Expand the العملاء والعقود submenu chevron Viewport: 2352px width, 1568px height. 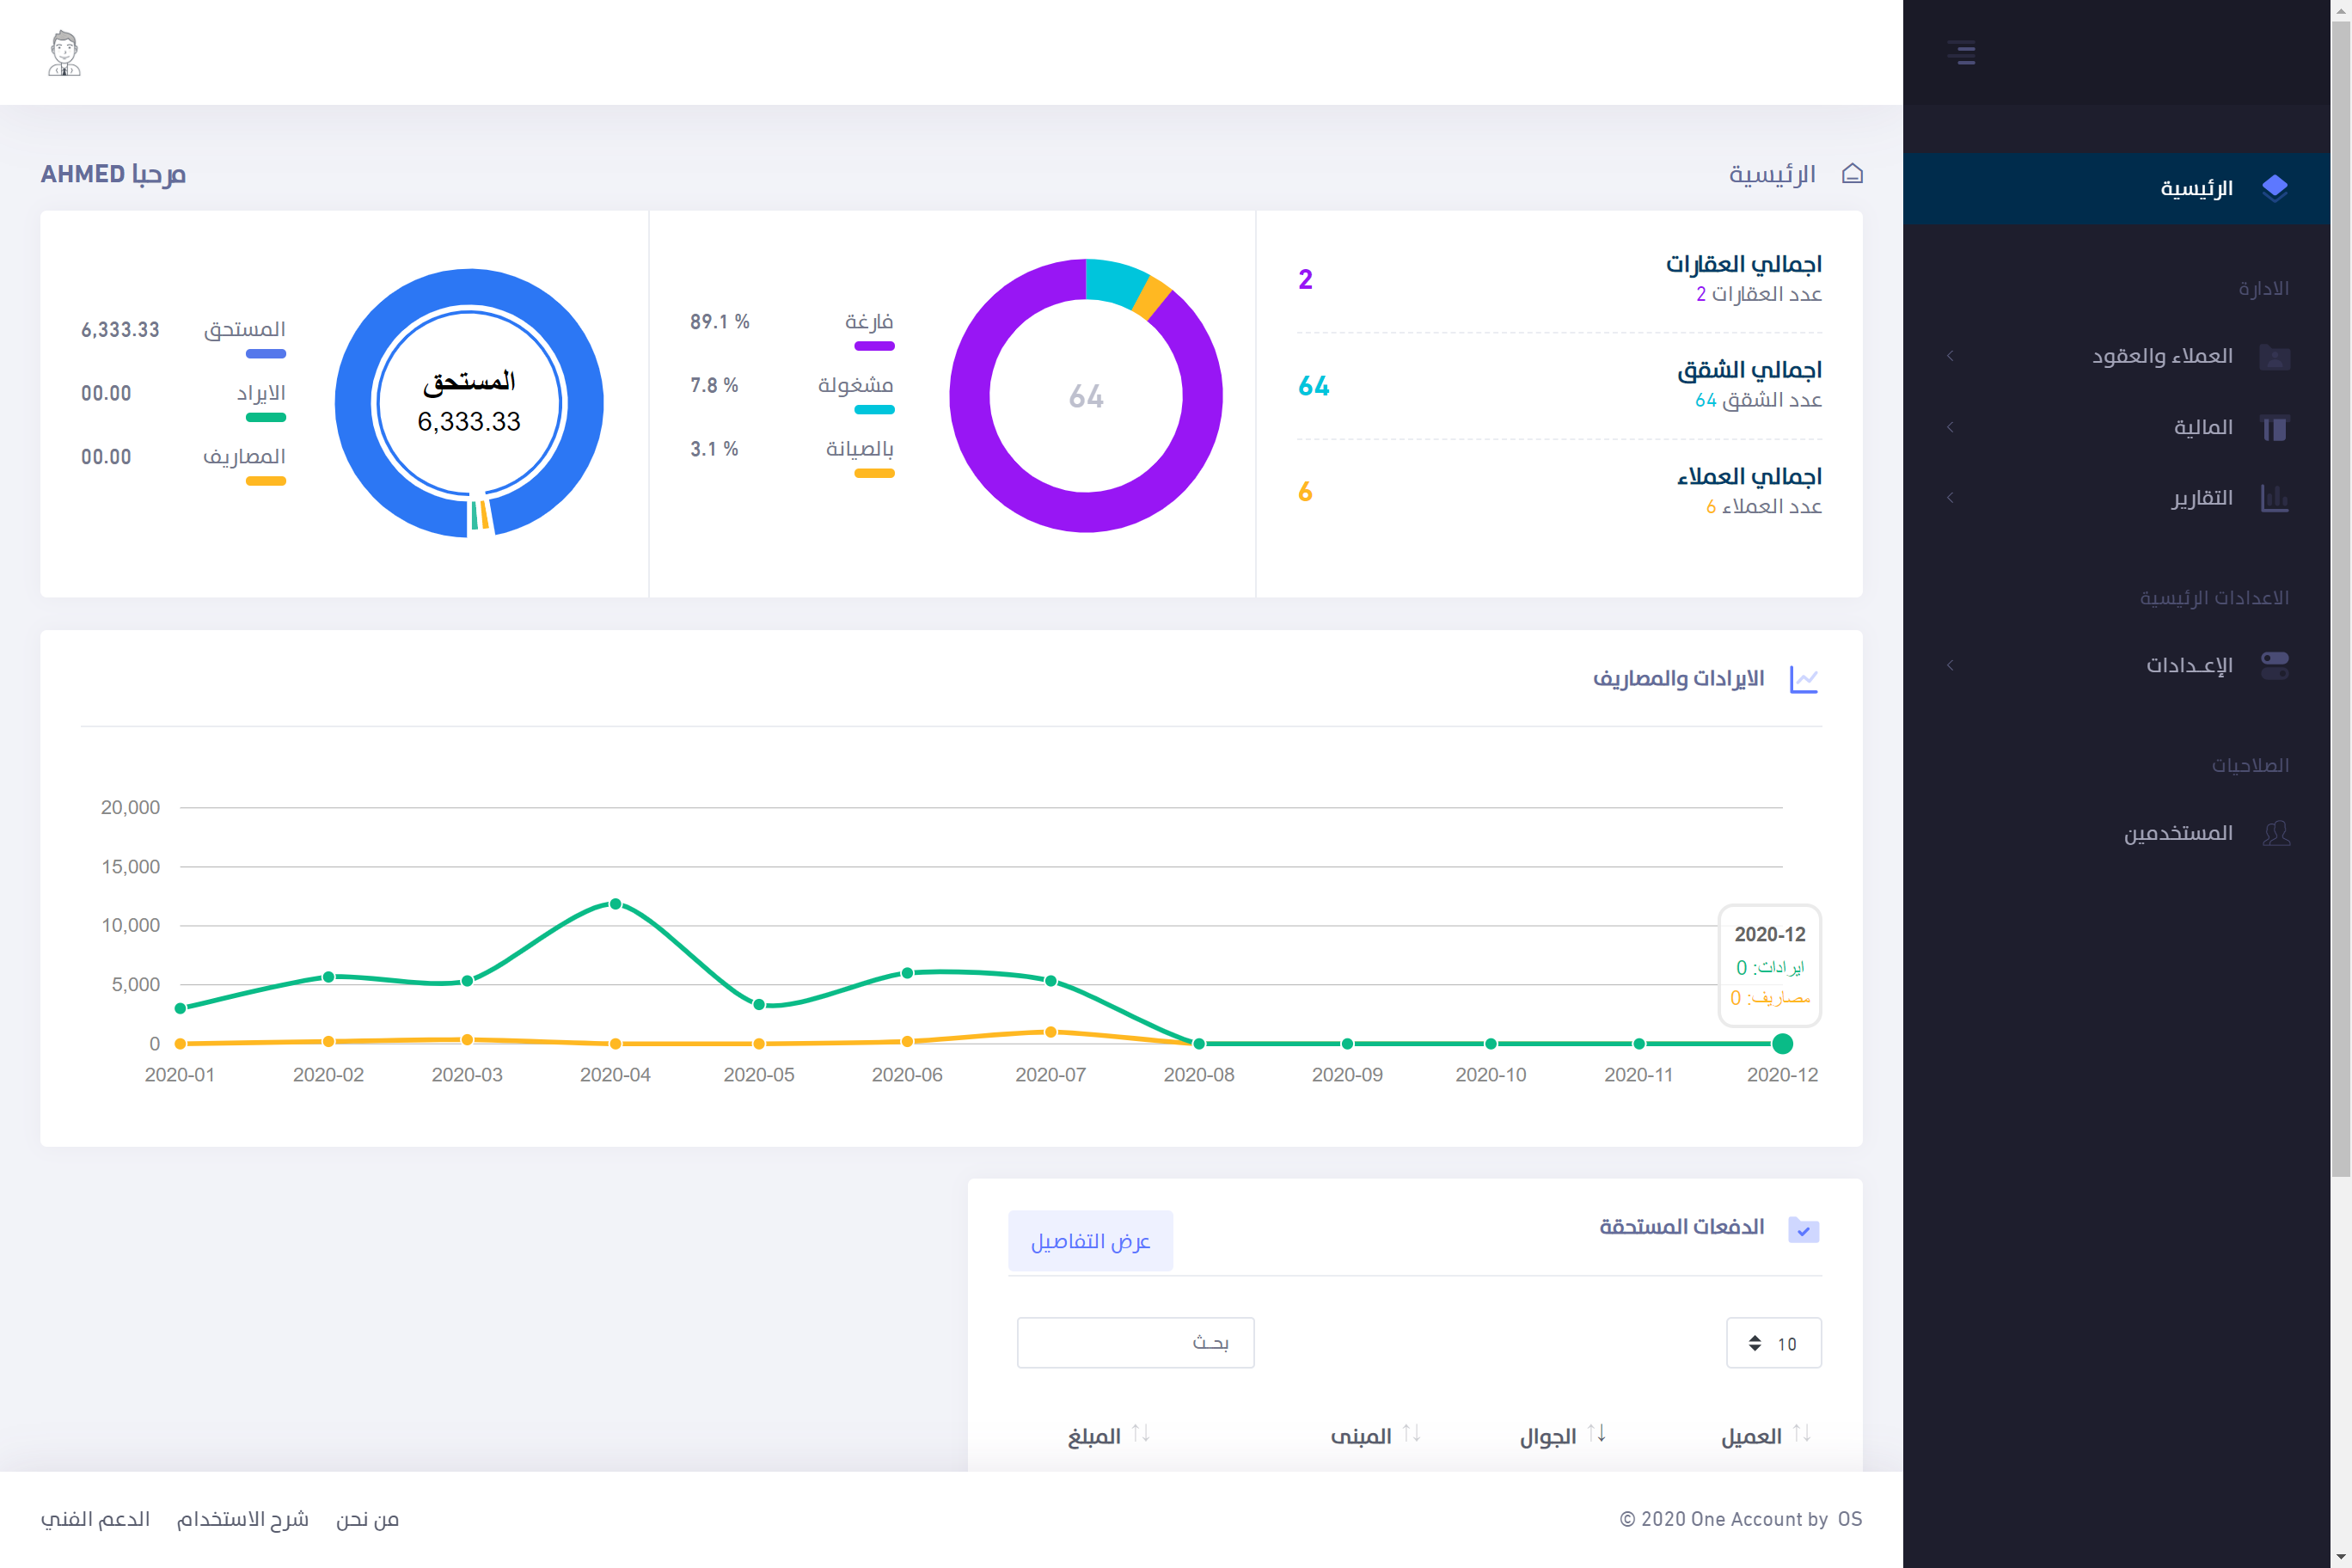pos(1950,356)
